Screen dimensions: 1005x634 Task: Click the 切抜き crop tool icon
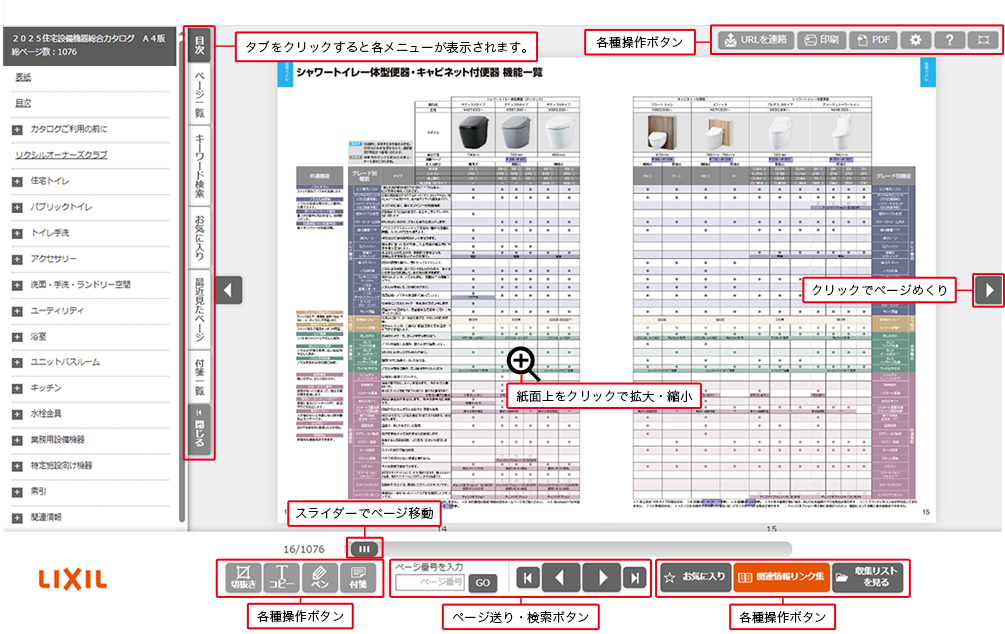click(241, 578)
